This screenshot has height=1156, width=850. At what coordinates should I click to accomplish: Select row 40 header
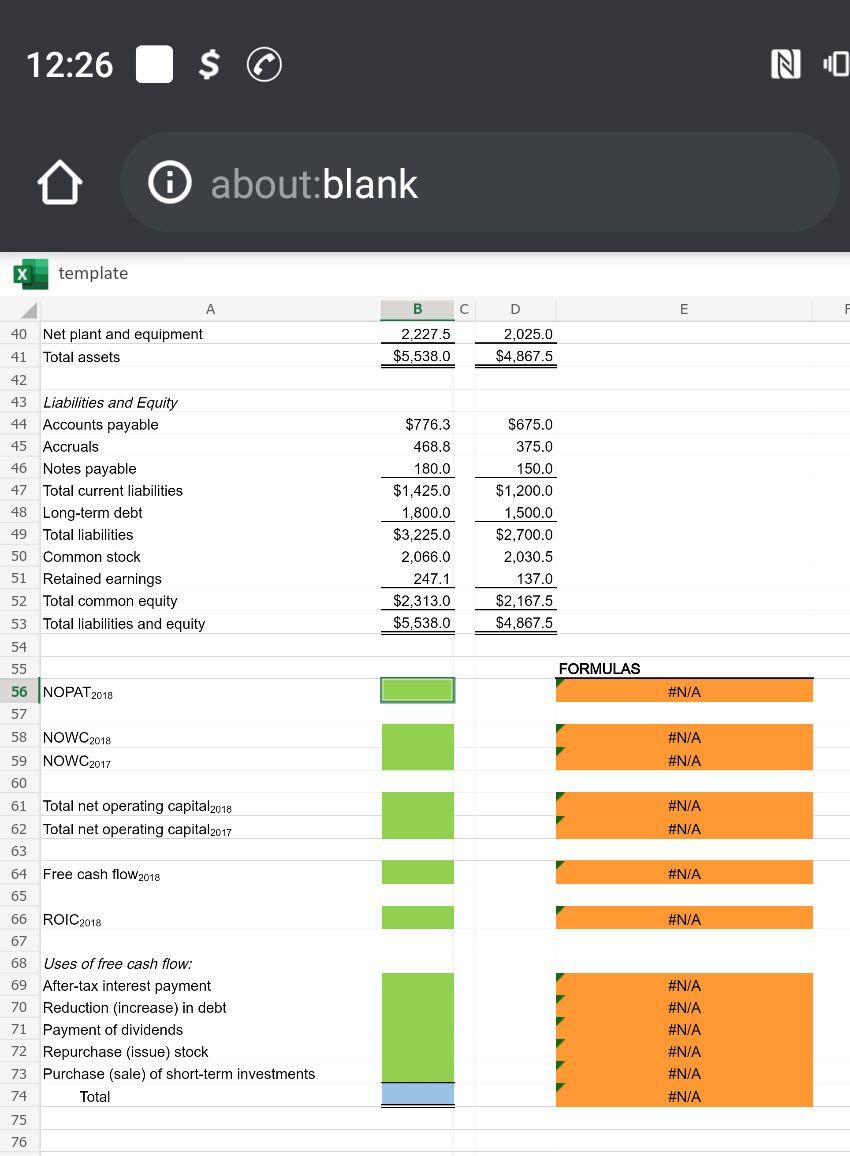[x=18, y=334]
